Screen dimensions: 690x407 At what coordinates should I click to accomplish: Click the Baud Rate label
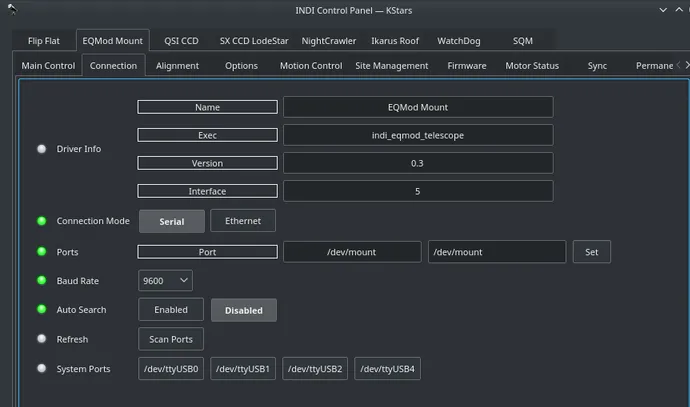coord(77,281)
